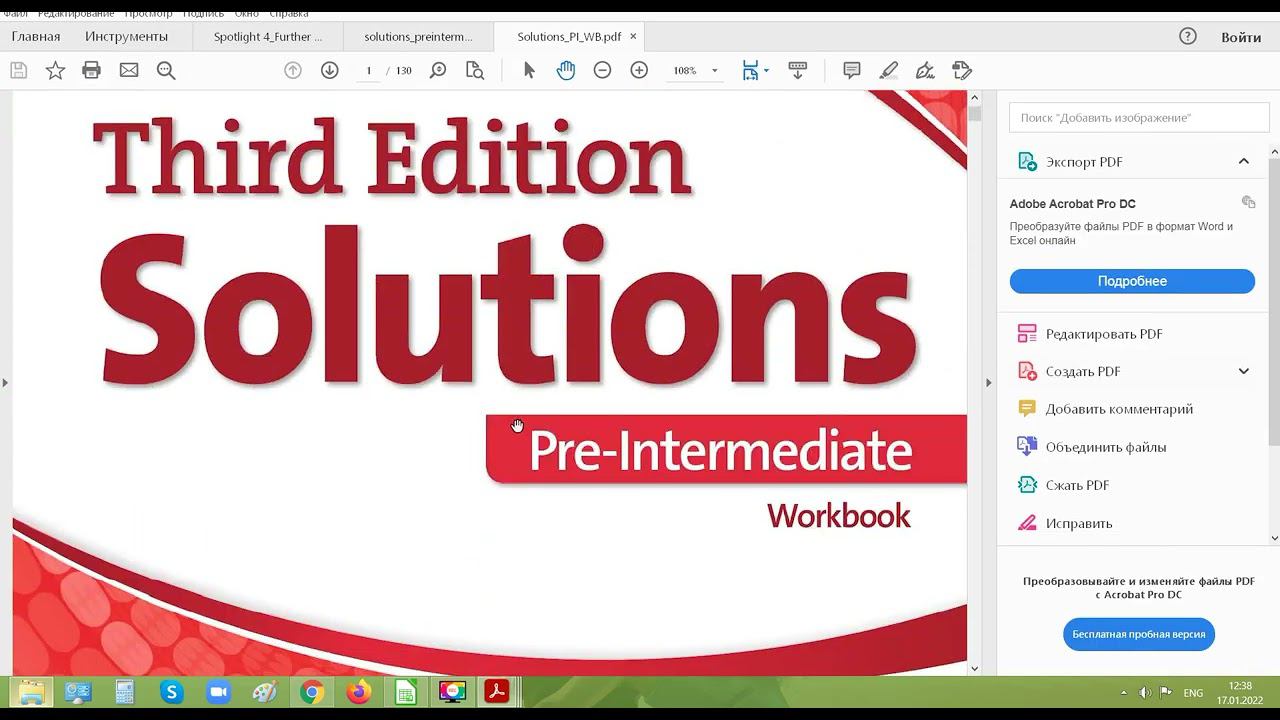Viewport: 1280px width, 720px height.
Task: Go to the previous page arrow
Action: (x=293, y=70)
